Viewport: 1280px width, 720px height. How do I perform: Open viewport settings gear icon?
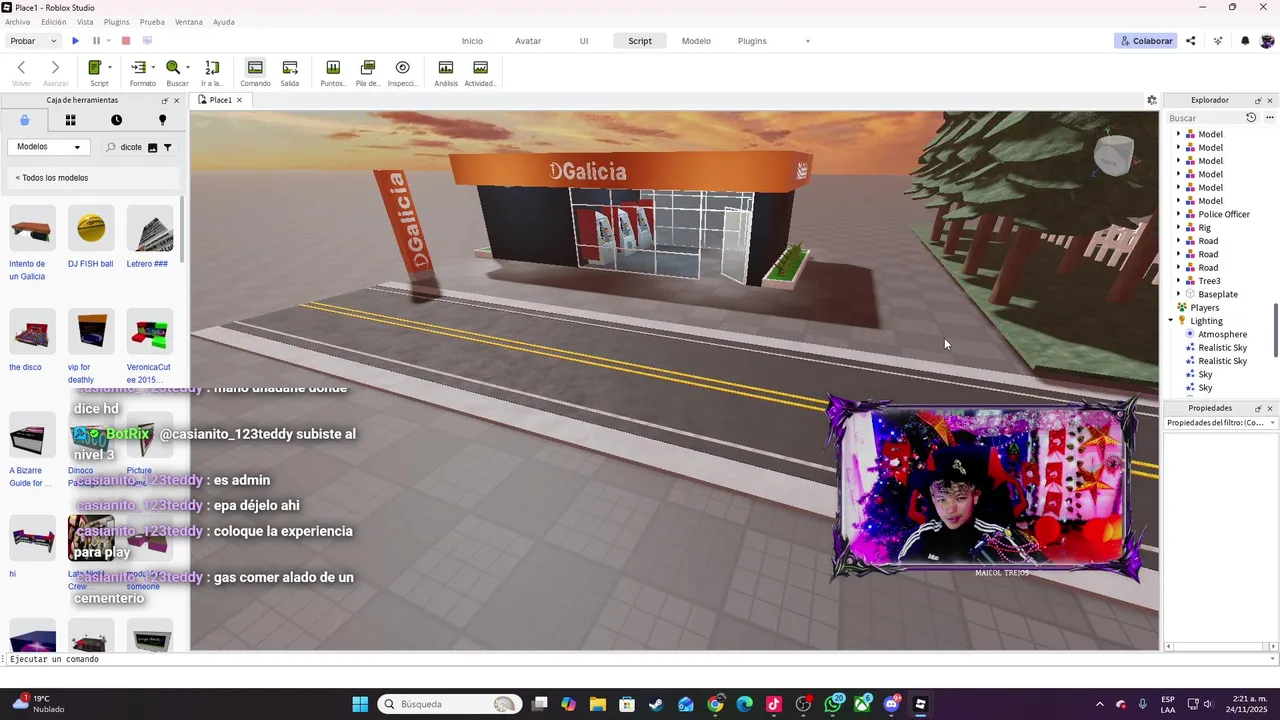pos(1152,100)
